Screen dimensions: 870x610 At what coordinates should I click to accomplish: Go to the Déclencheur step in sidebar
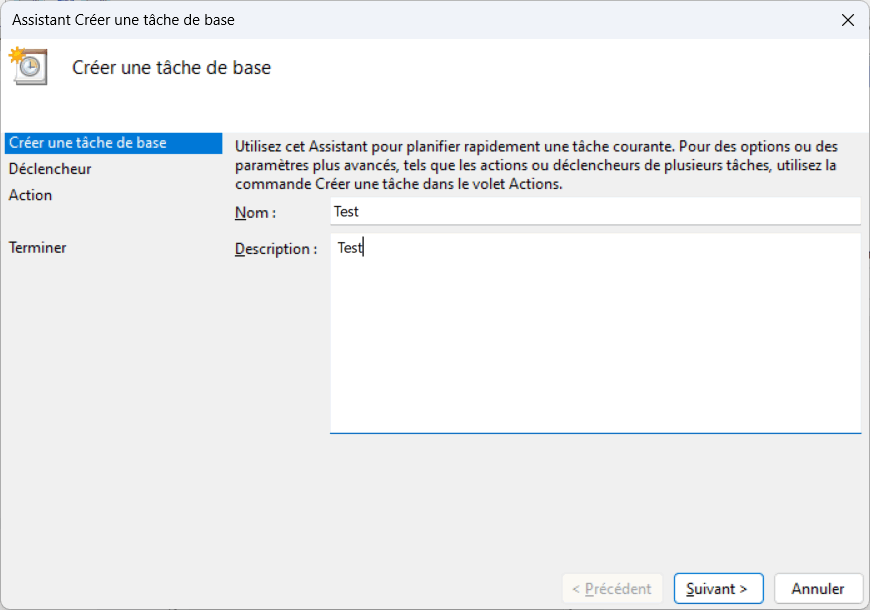tap(50, 169)
